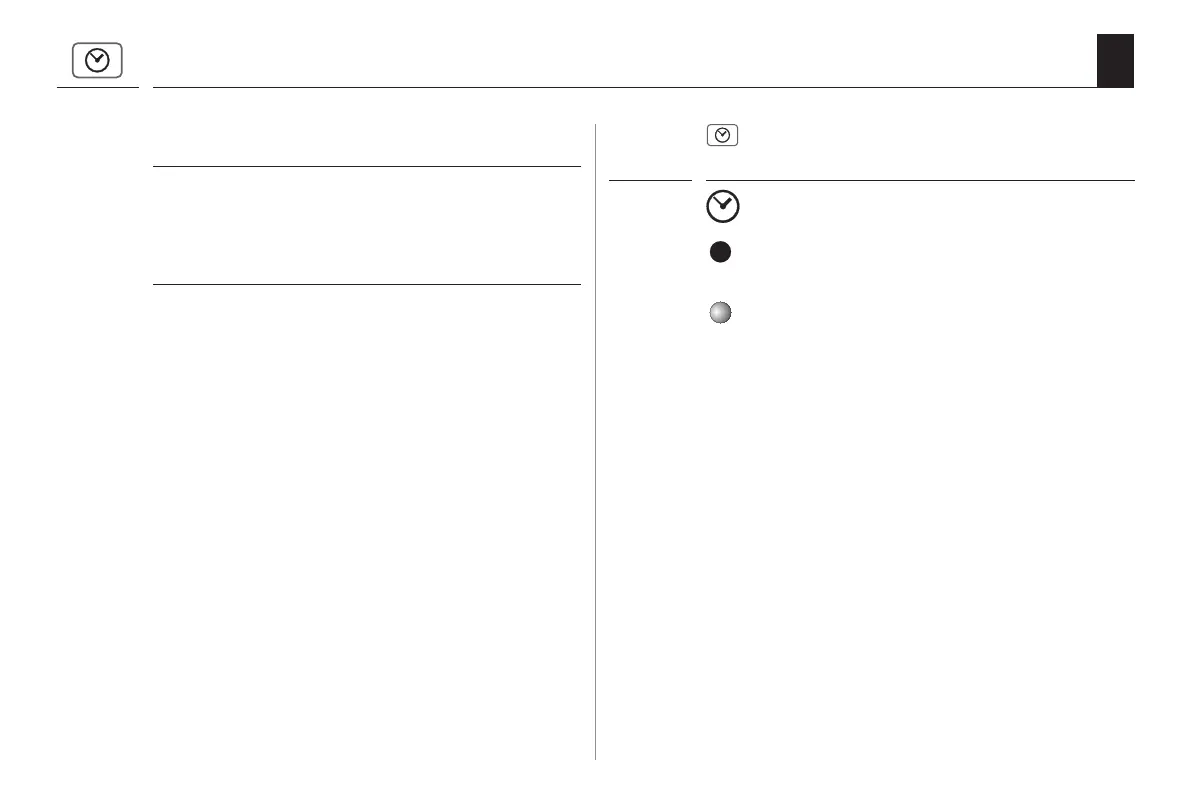Toggle the gray sphere indicator

pyautogui.click(x=720, y=313)
